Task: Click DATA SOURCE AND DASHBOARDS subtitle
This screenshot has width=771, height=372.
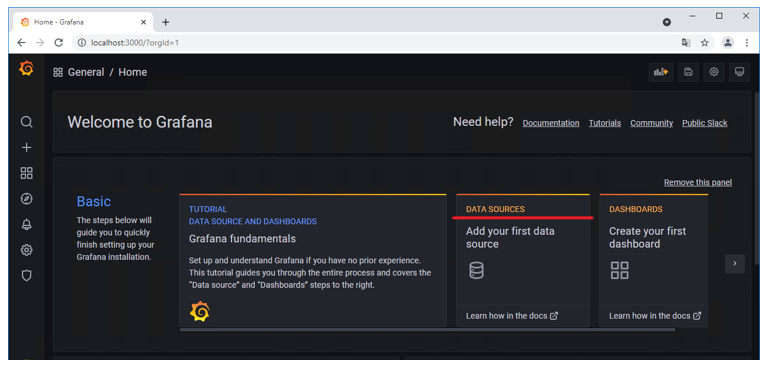Action: (253, 222)
